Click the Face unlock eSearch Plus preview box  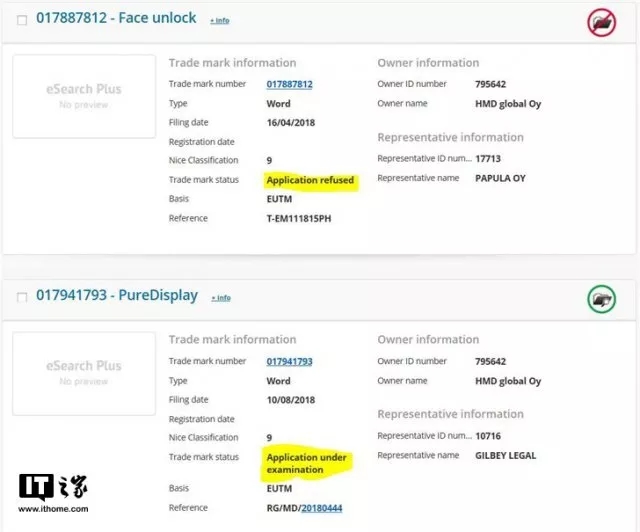coord(84,96)
